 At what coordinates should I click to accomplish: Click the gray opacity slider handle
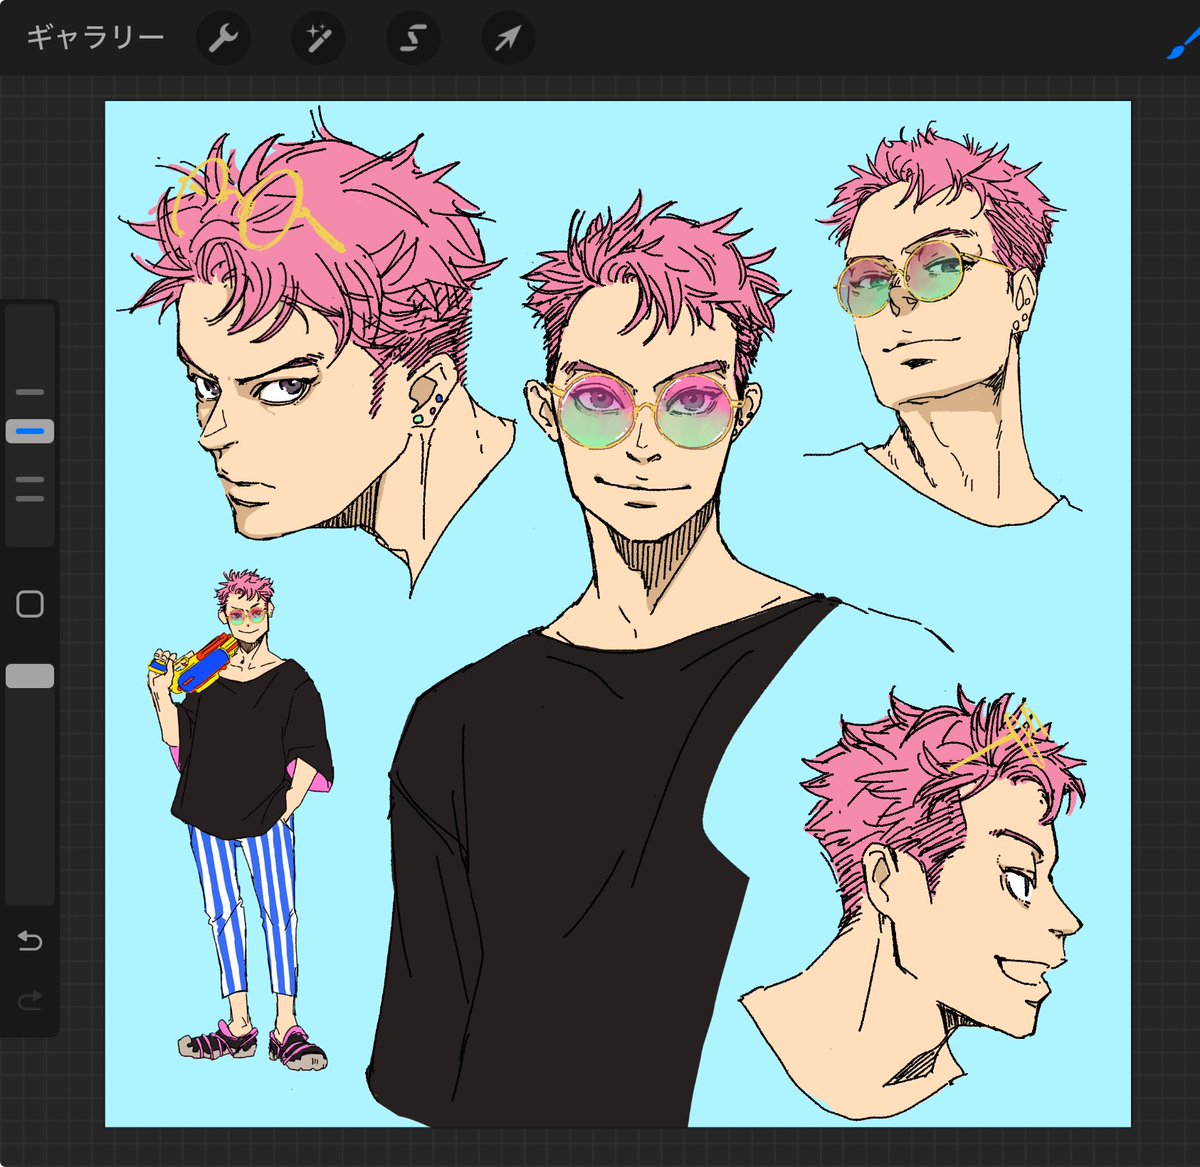pyautogui.click(x=30, y=676)
